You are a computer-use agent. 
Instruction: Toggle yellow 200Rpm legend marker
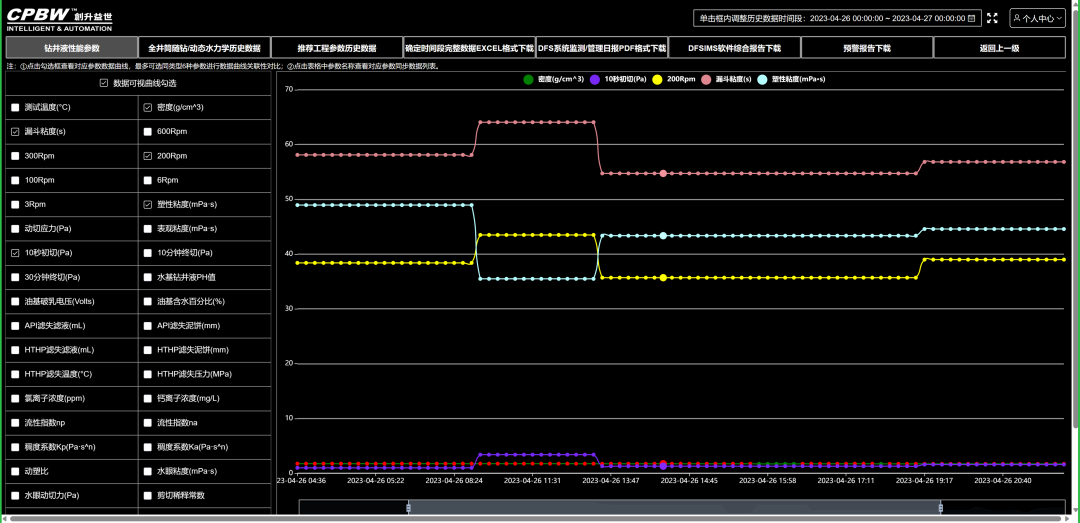point(657,79)
